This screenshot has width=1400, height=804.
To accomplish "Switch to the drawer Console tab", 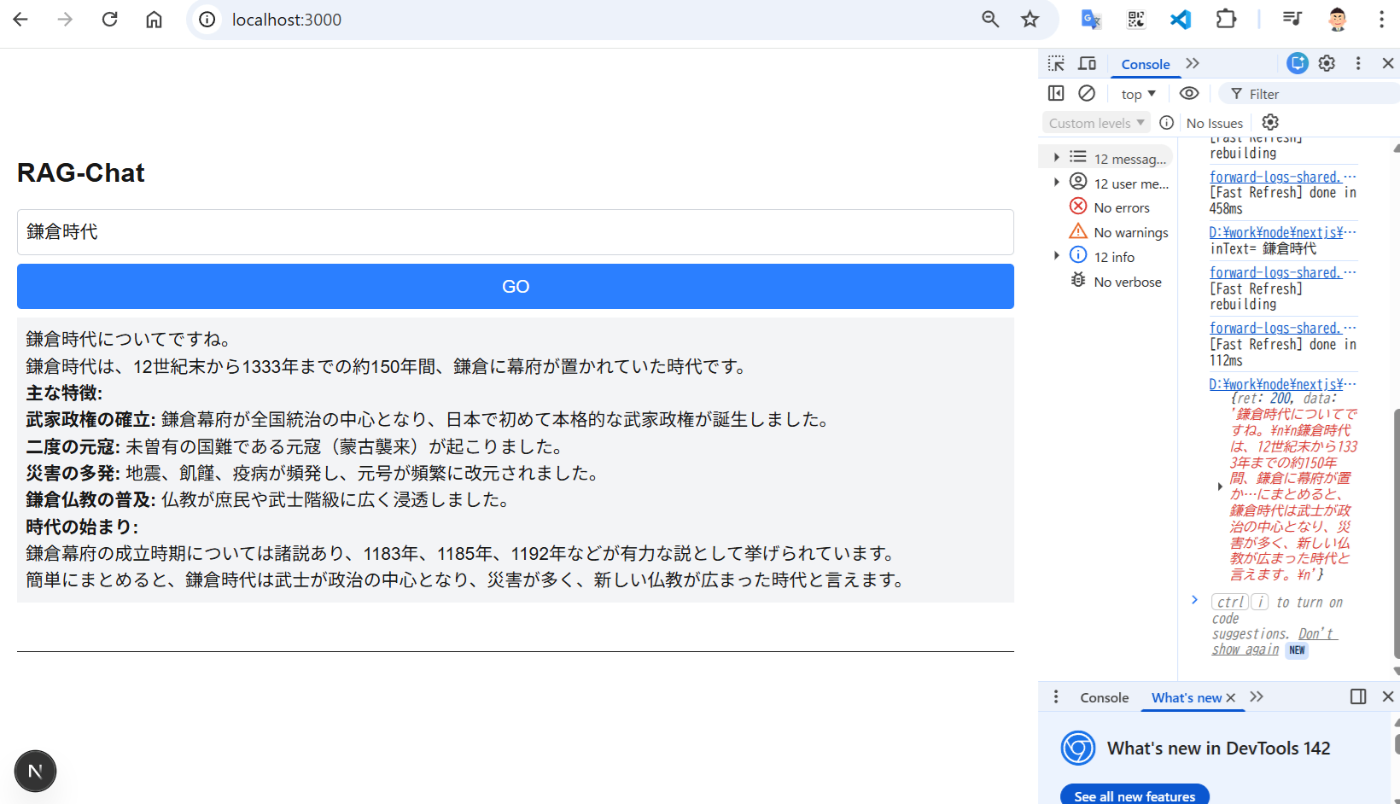I will coord(1104,698).
